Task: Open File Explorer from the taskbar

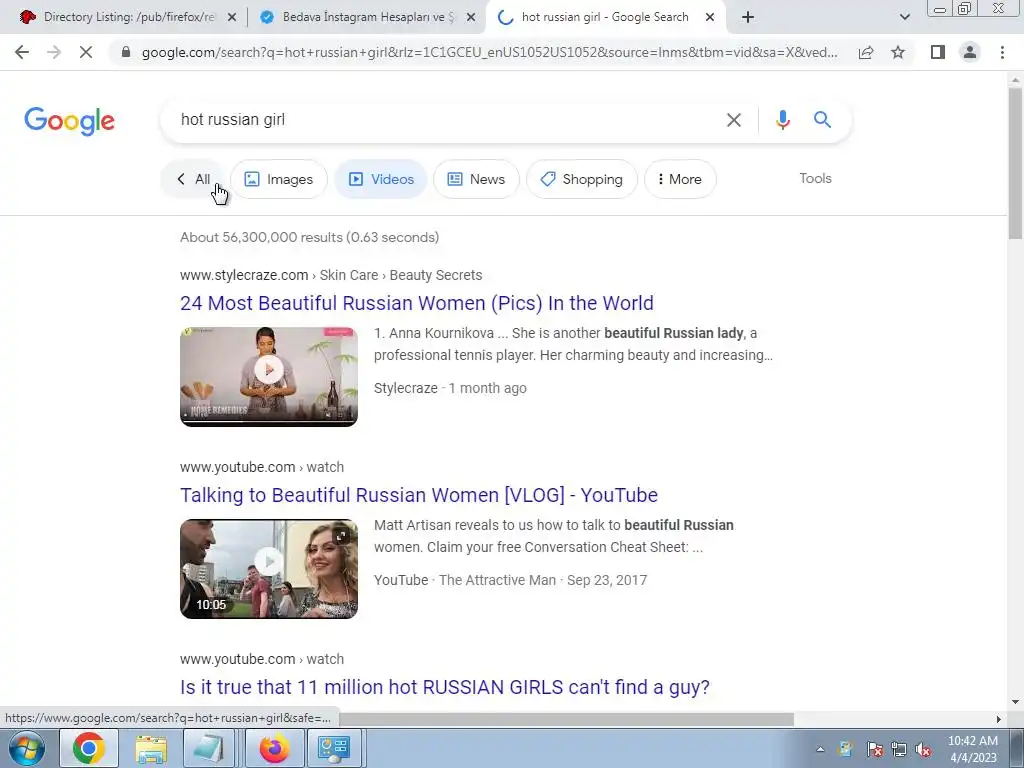Action: tap(151, 748)
